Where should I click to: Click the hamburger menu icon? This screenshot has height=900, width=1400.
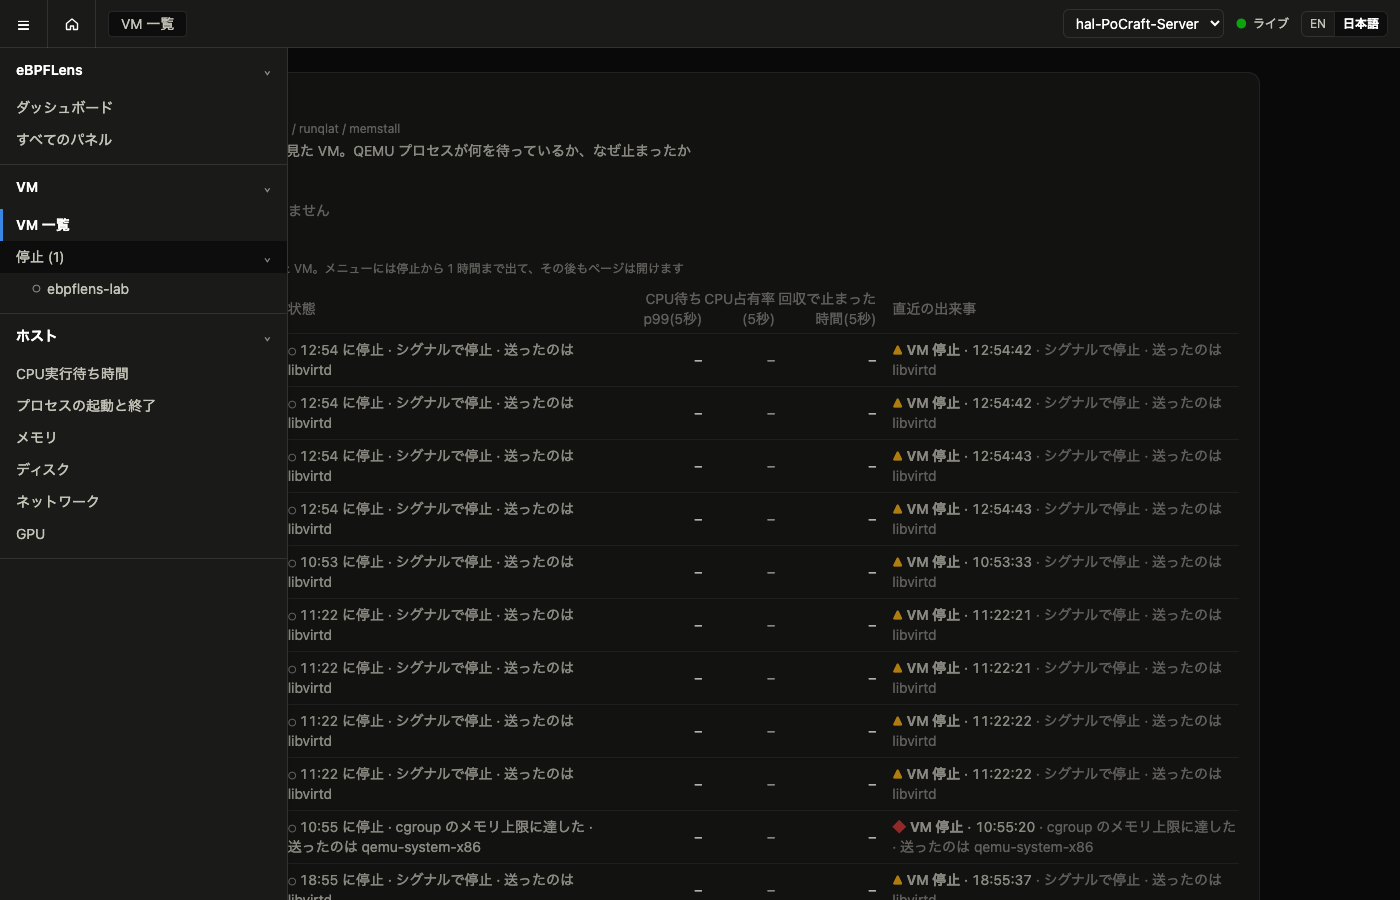[x=23, y=24]
